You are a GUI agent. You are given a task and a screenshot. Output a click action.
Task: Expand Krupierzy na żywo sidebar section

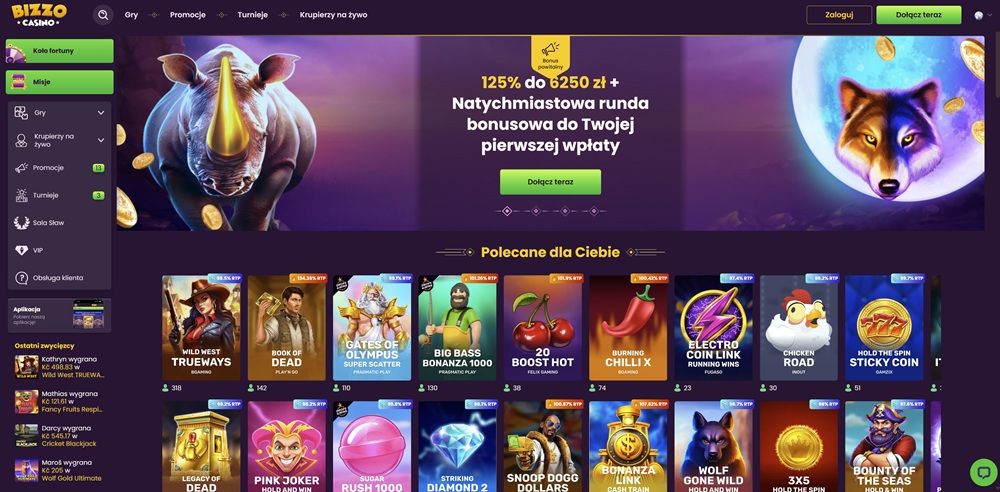[101, 140]
